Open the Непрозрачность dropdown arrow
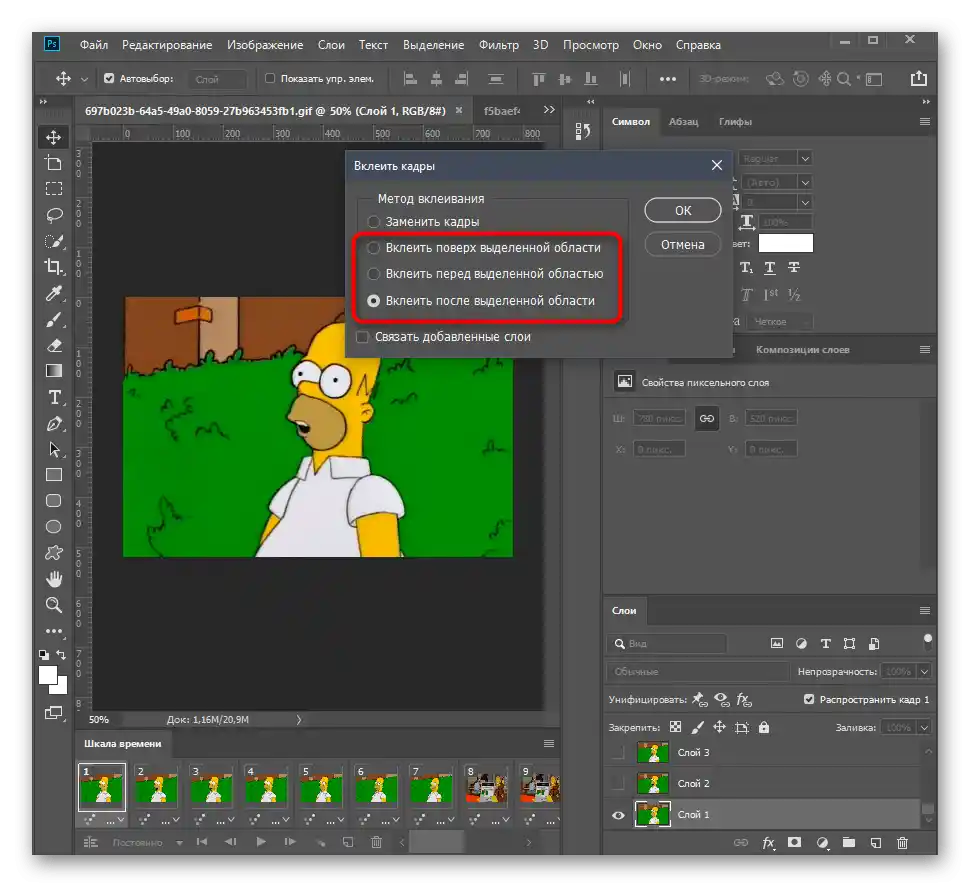The height and width of the screenshot is (887, 970). click(x=923, y=672)
